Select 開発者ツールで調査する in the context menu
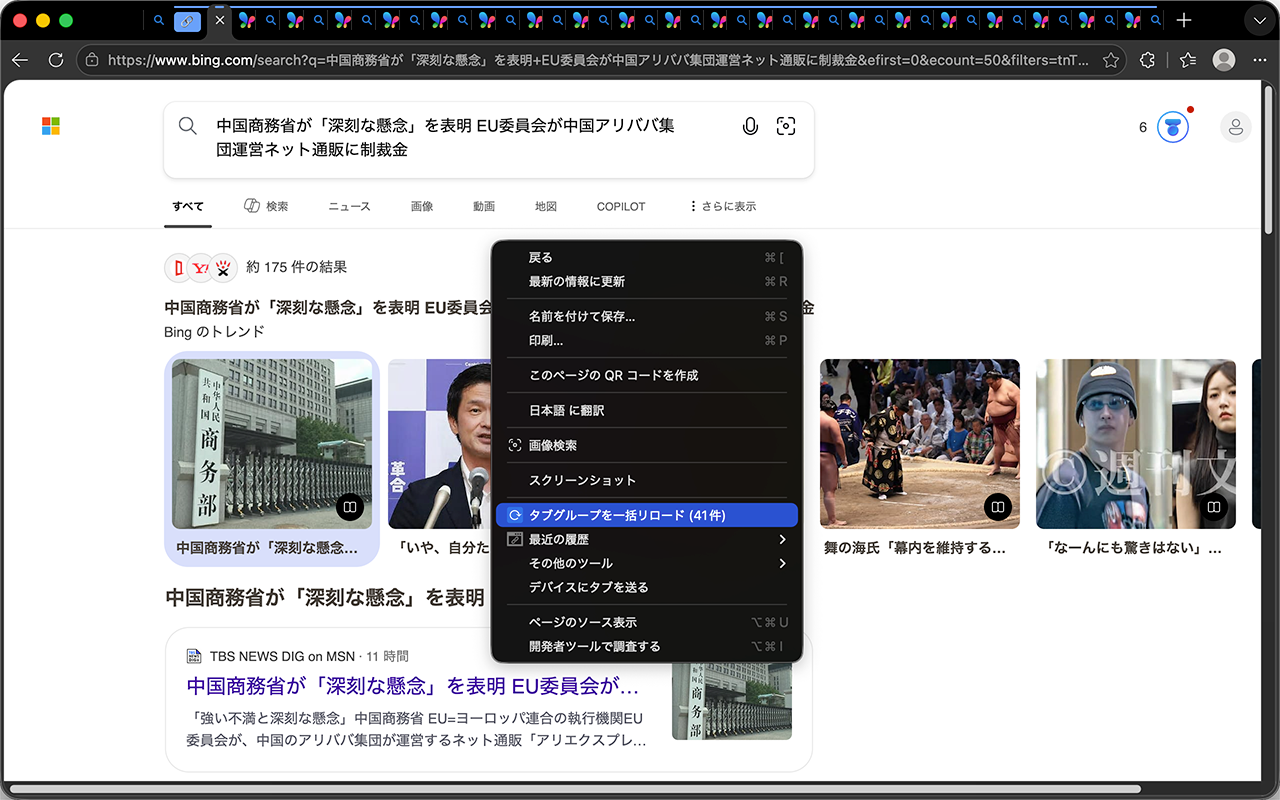The width and height of the screenshot is (1280, 800). (x=647, y=646)
